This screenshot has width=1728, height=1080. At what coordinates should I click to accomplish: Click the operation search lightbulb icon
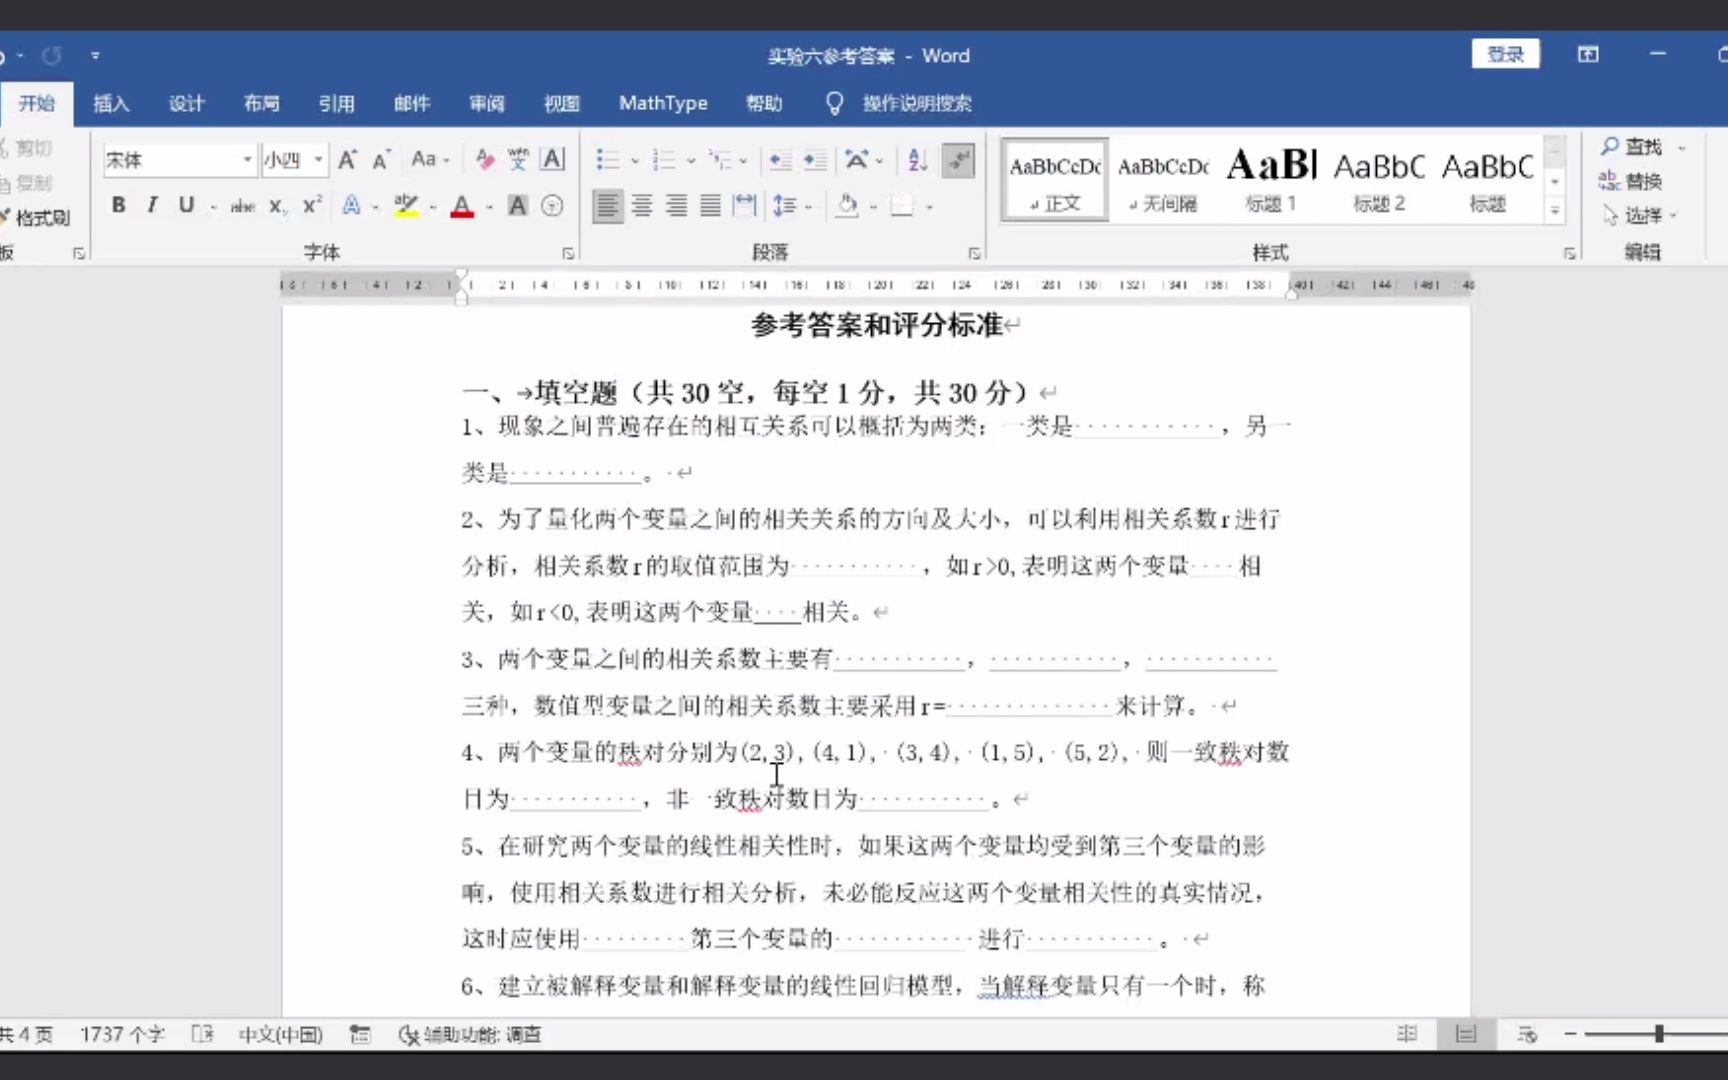point(835,103)
